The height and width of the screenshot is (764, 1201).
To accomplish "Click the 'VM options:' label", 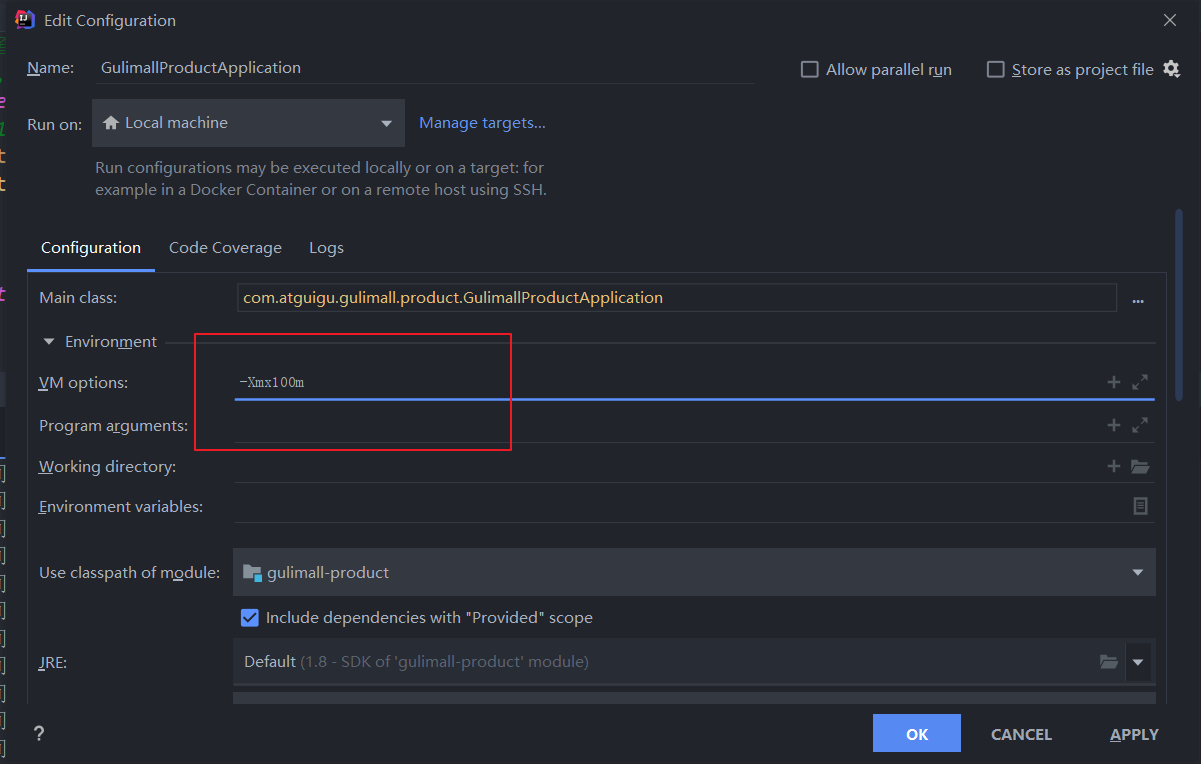I will pos(84,383).
